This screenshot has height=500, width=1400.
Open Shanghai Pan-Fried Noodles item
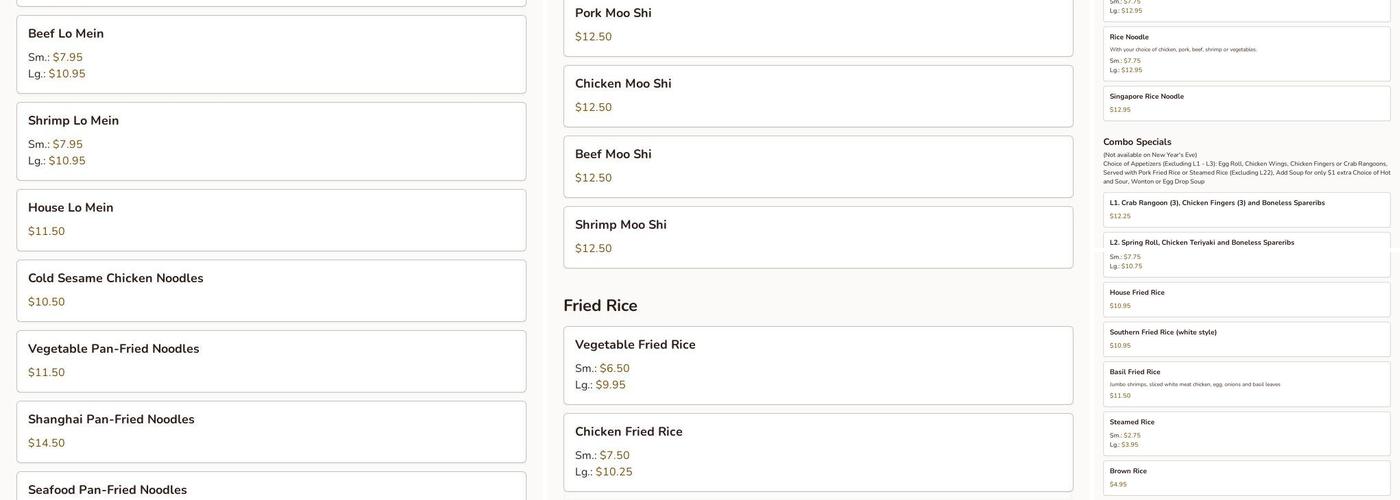[271, 431]
